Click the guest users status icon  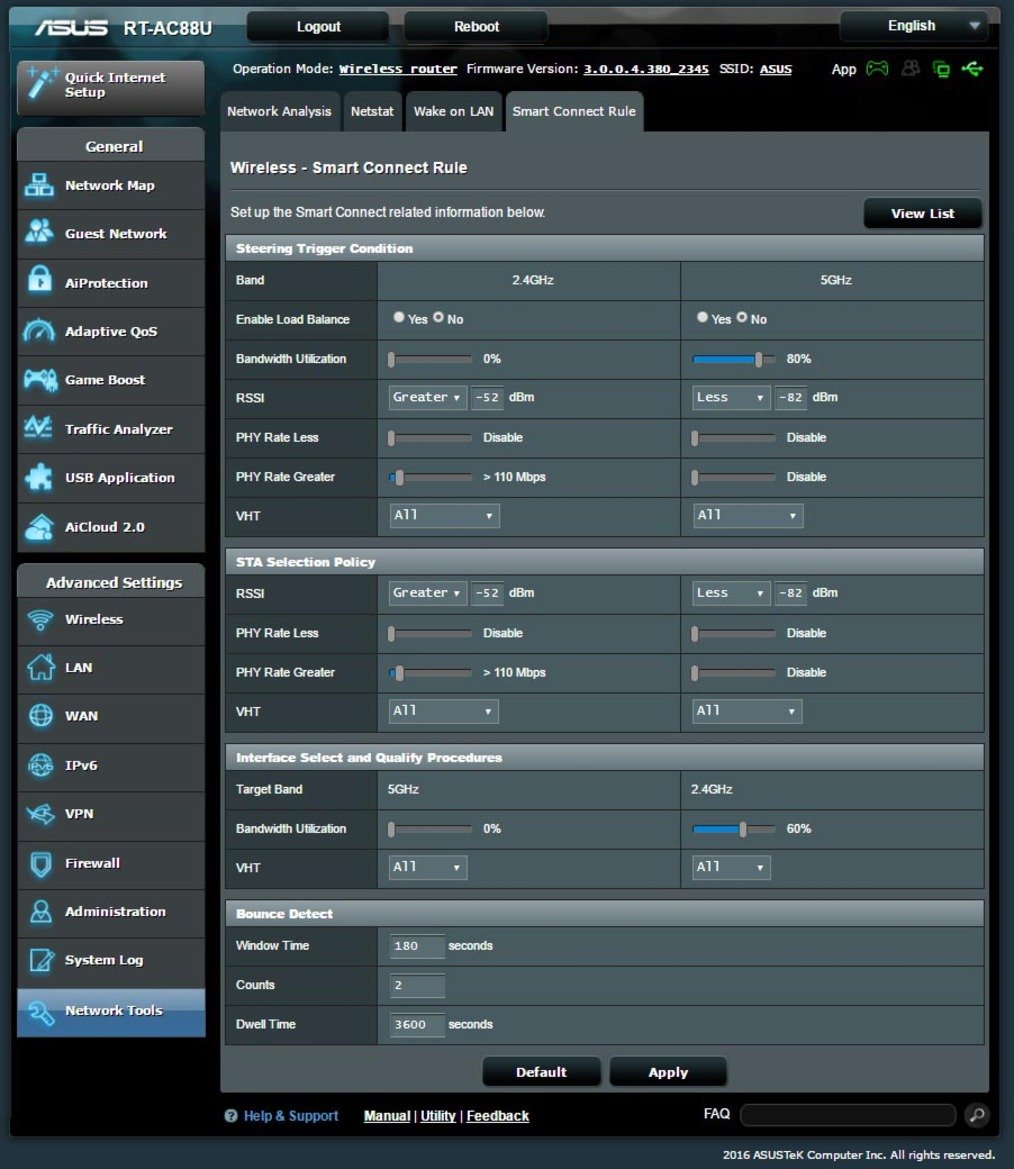(x=910, y=69)
